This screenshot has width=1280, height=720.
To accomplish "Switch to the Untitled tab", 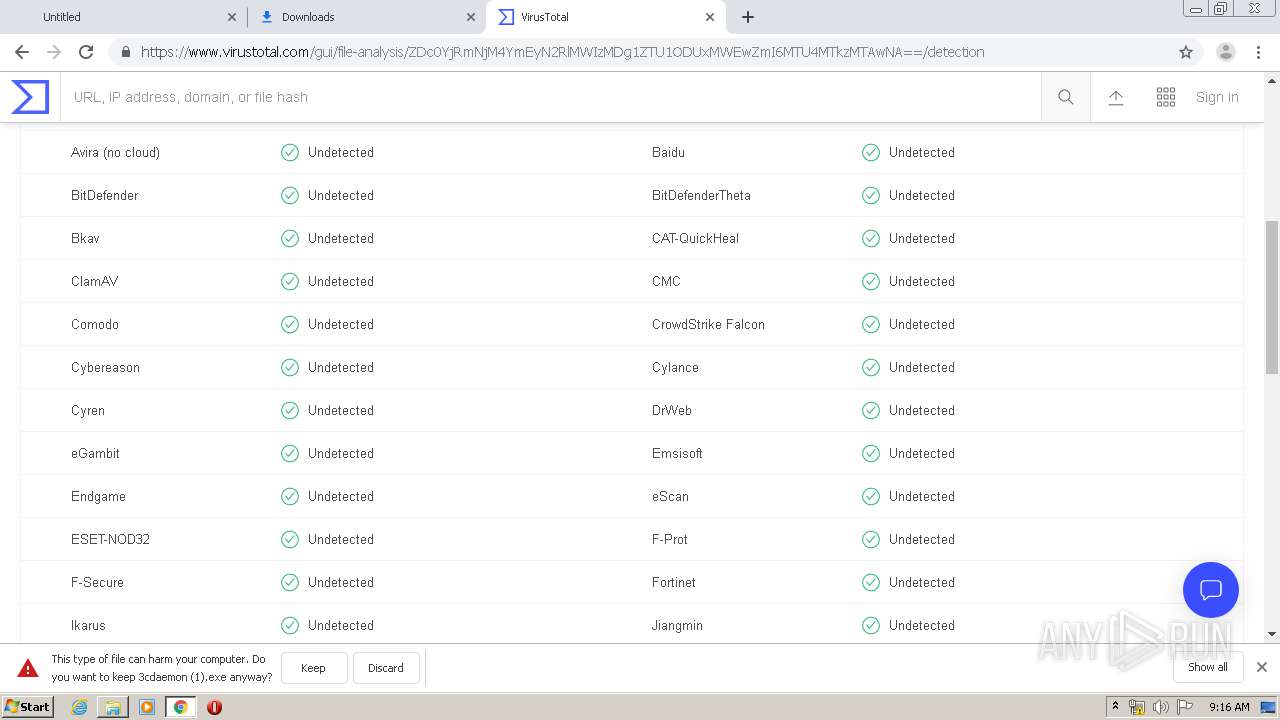I will pos(124,17).
